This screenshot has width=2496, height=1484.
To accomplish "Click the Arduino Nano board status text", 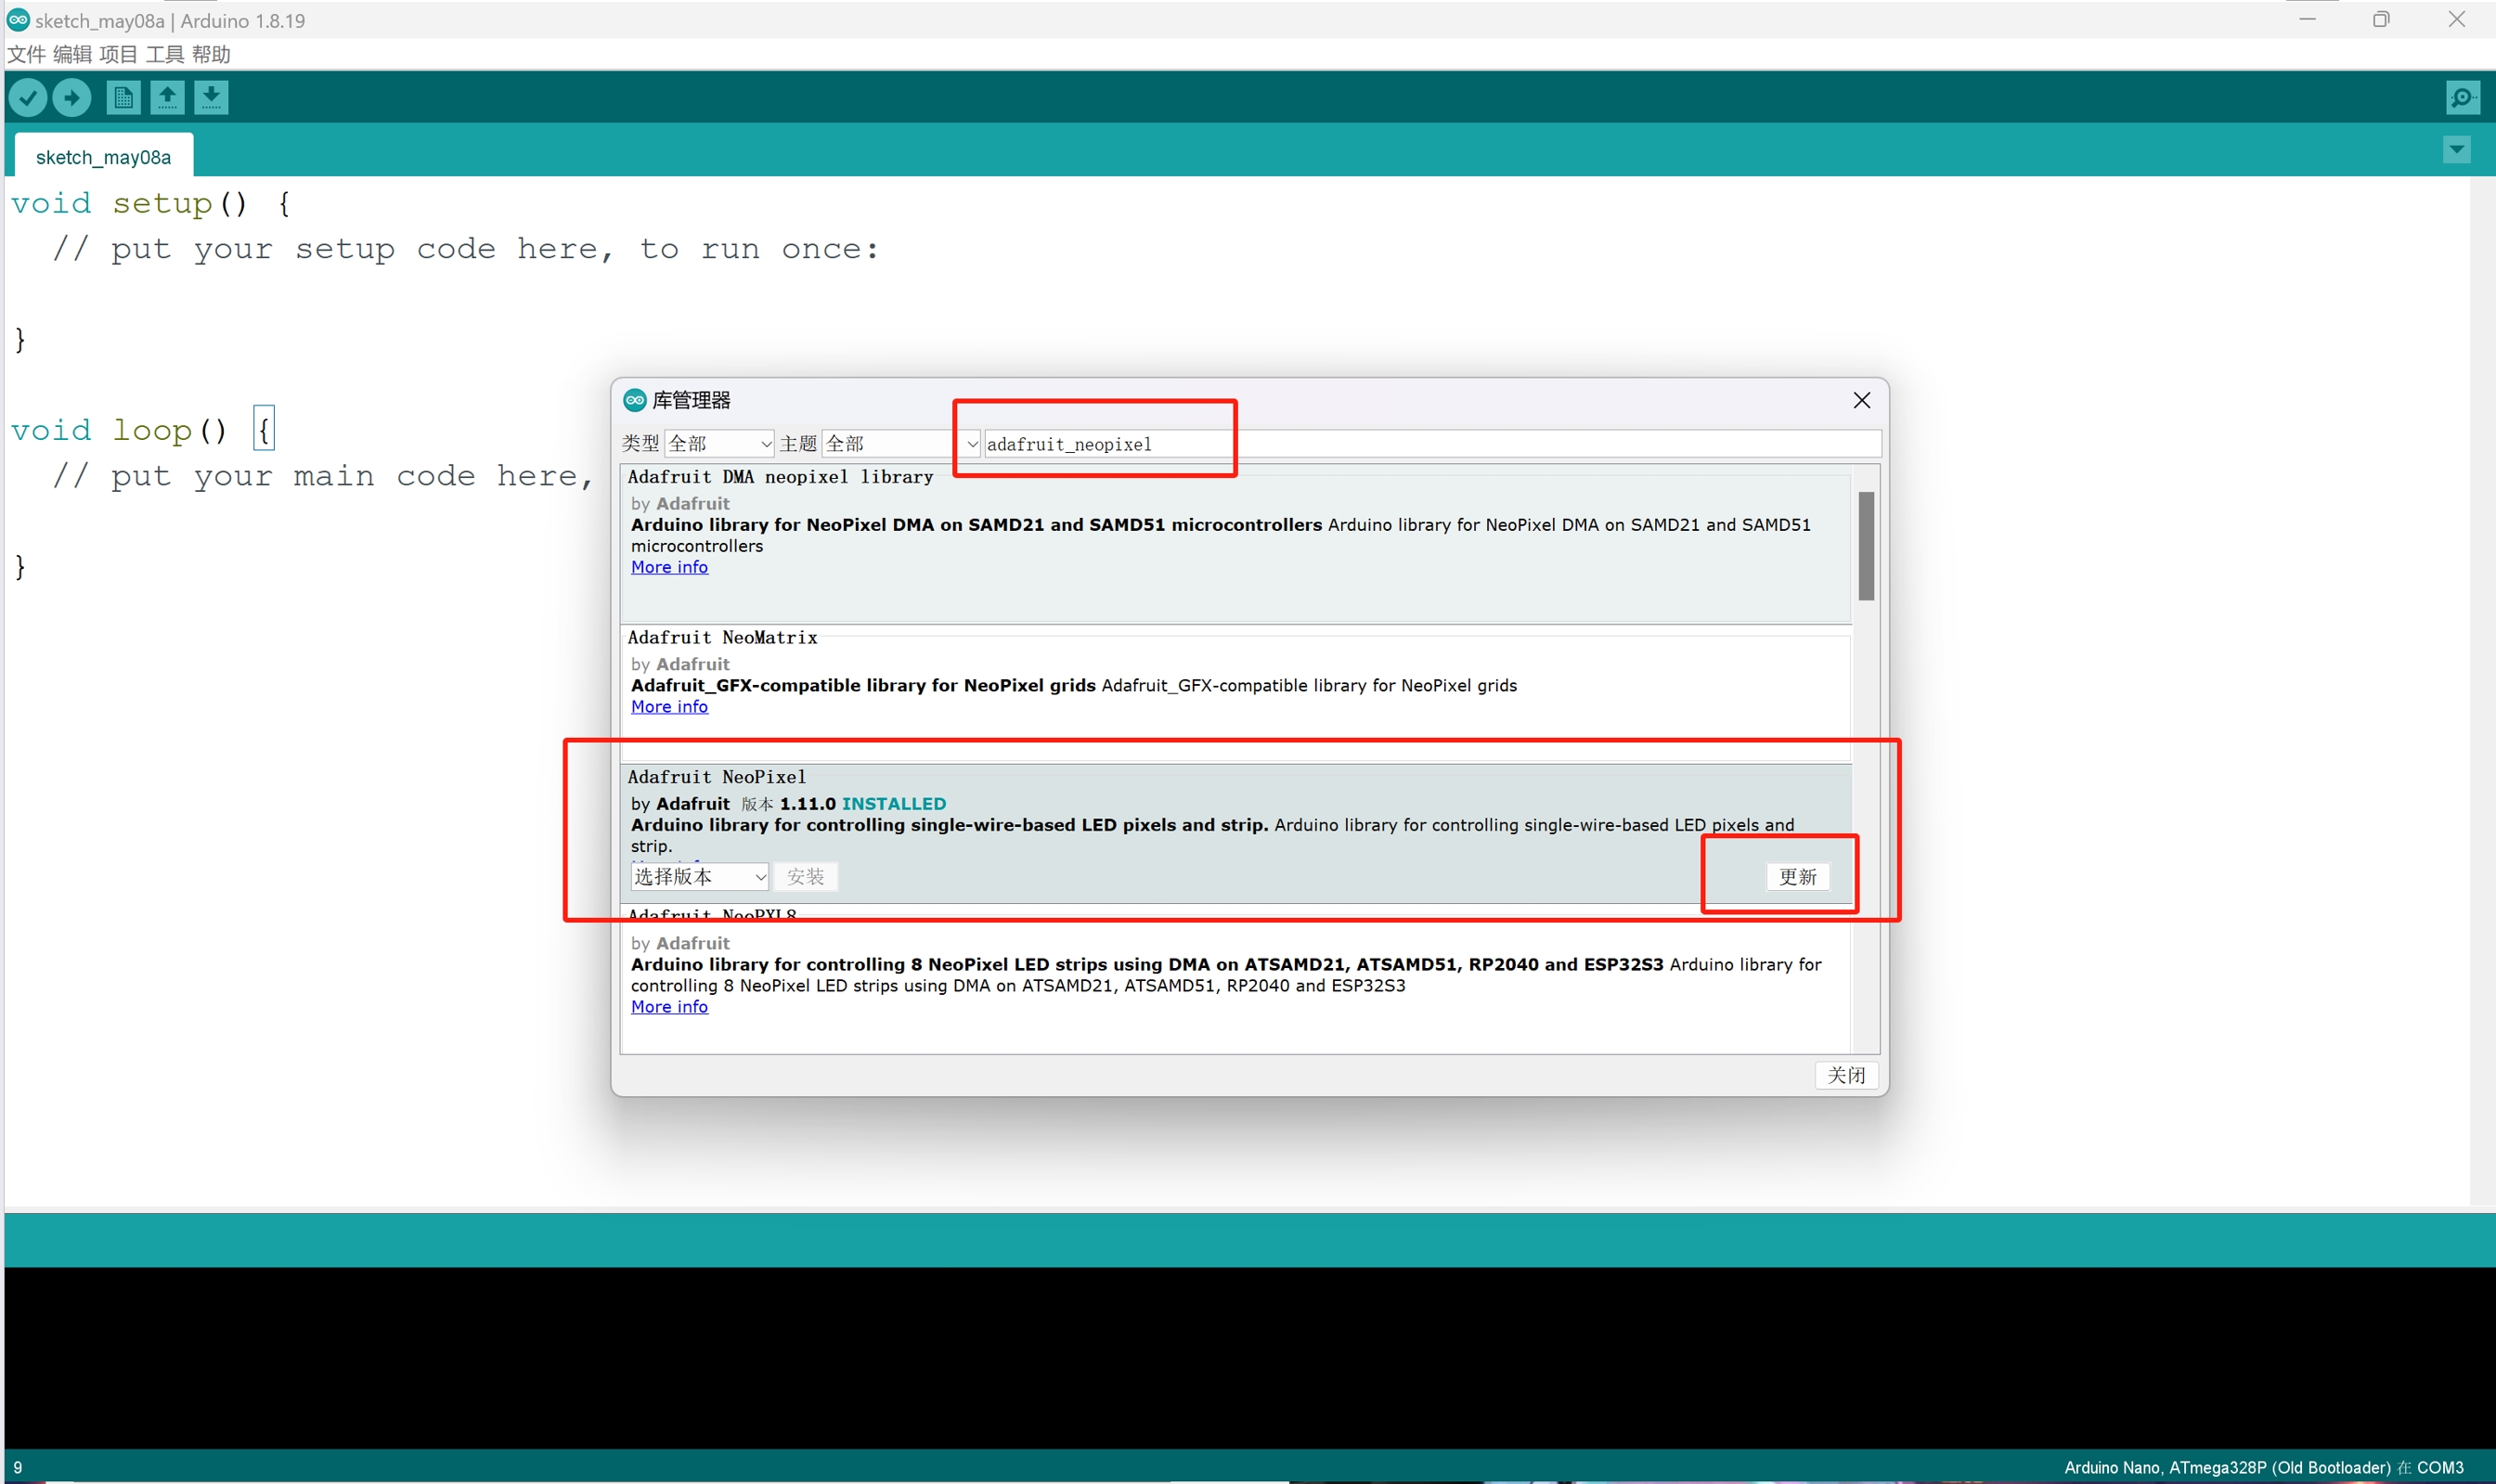I will [x=2263, y=1467].
